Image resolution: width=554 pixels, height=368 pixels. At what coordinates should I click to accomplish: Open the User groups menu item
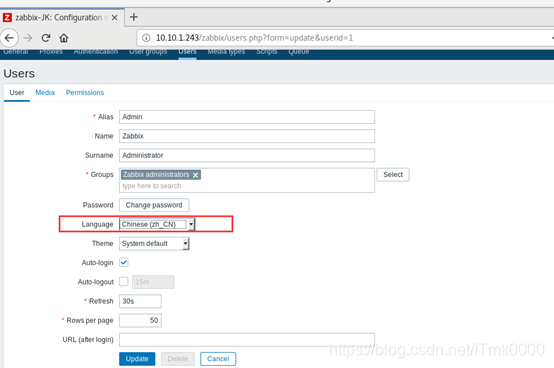coord(148,52)
